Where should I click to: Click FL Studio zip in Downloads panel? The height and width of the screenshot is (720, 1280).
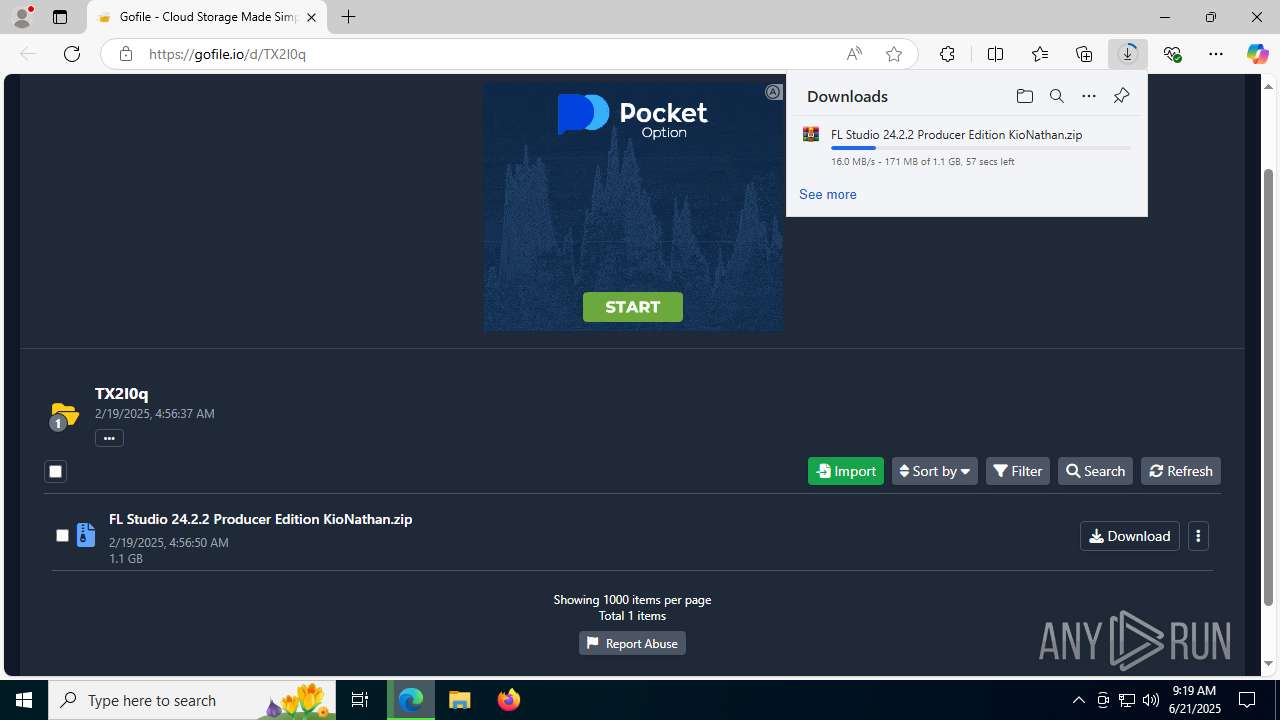[x=956, y=135]
